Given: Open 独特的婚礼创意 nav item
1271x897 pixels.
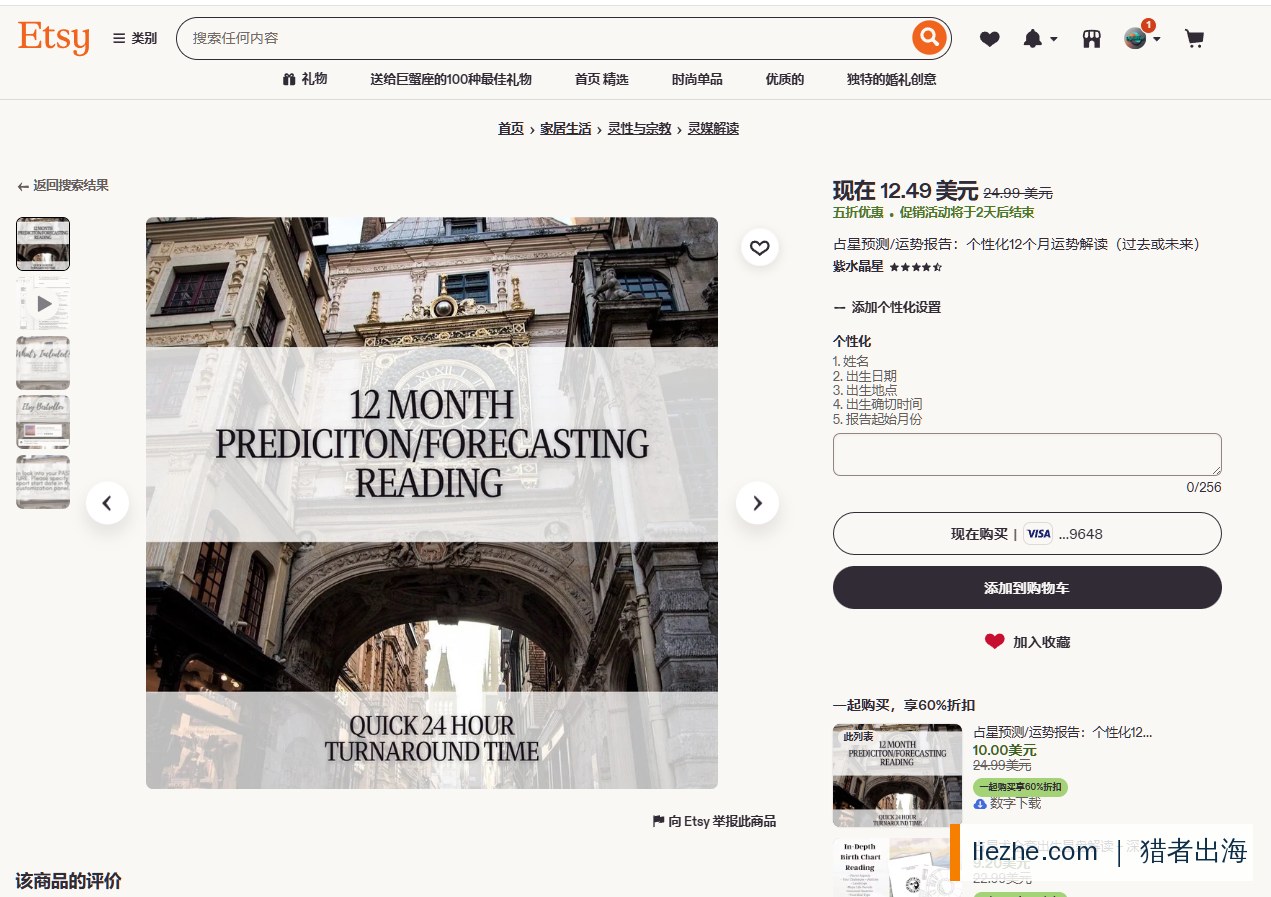Looking at the screenshot, I should [x=891, y=79].
